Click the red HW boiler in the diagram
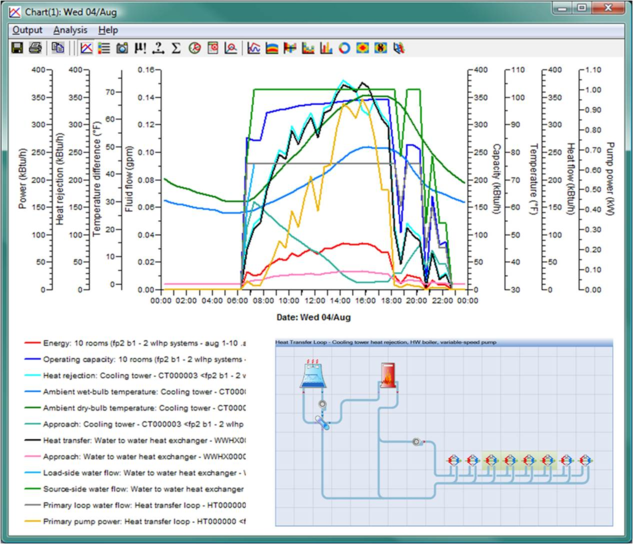The image size is (633, 544). point(386,376)
